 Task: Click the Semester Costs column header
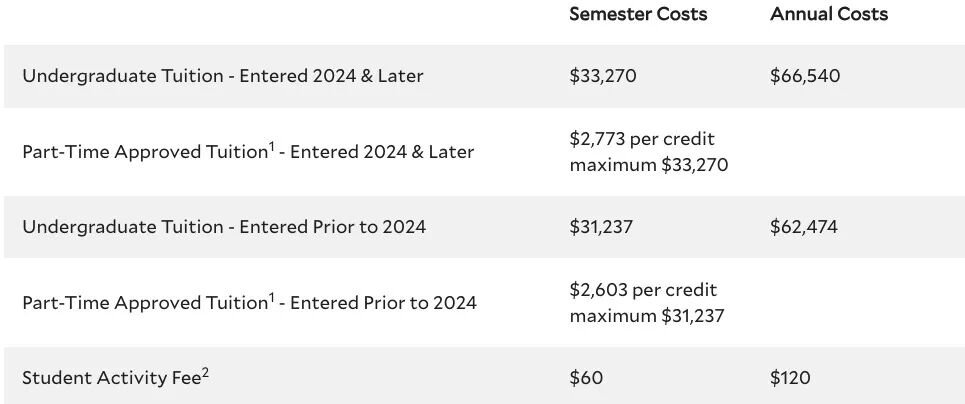click(x=638, y=14)
